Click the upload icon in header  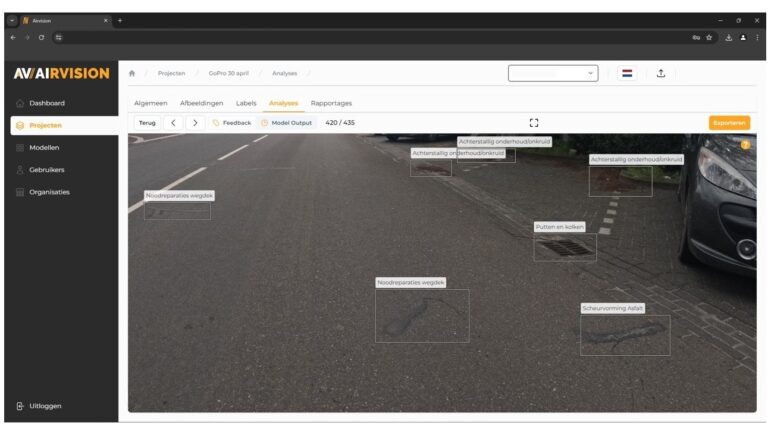click(661, 73)
